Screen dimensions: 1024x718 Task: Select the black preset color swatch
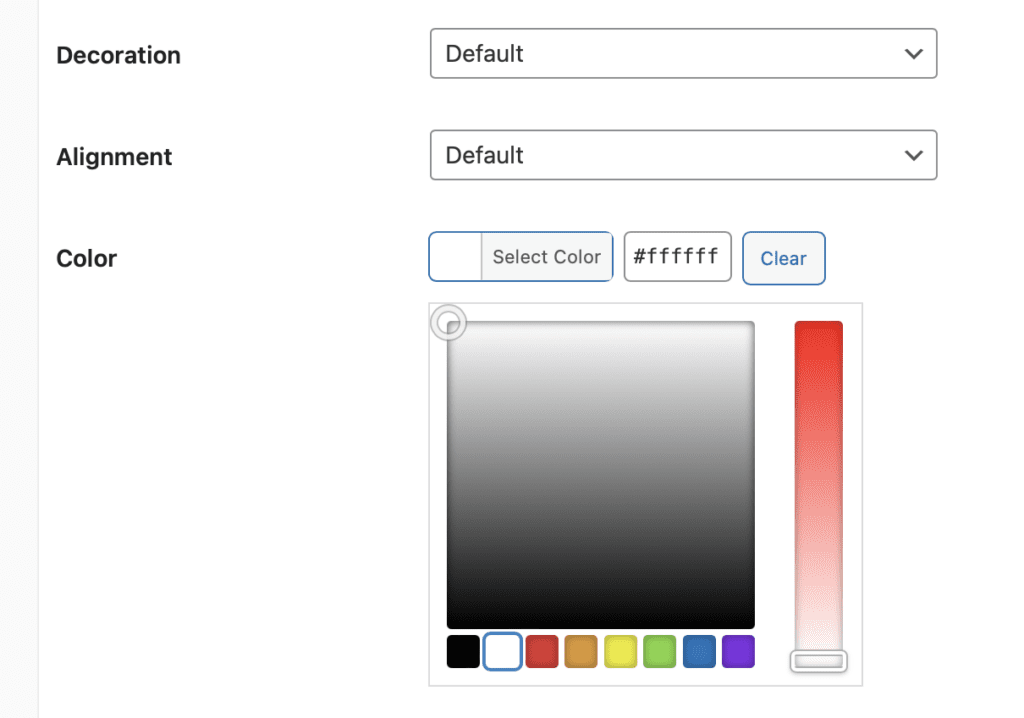click(462, 651)
